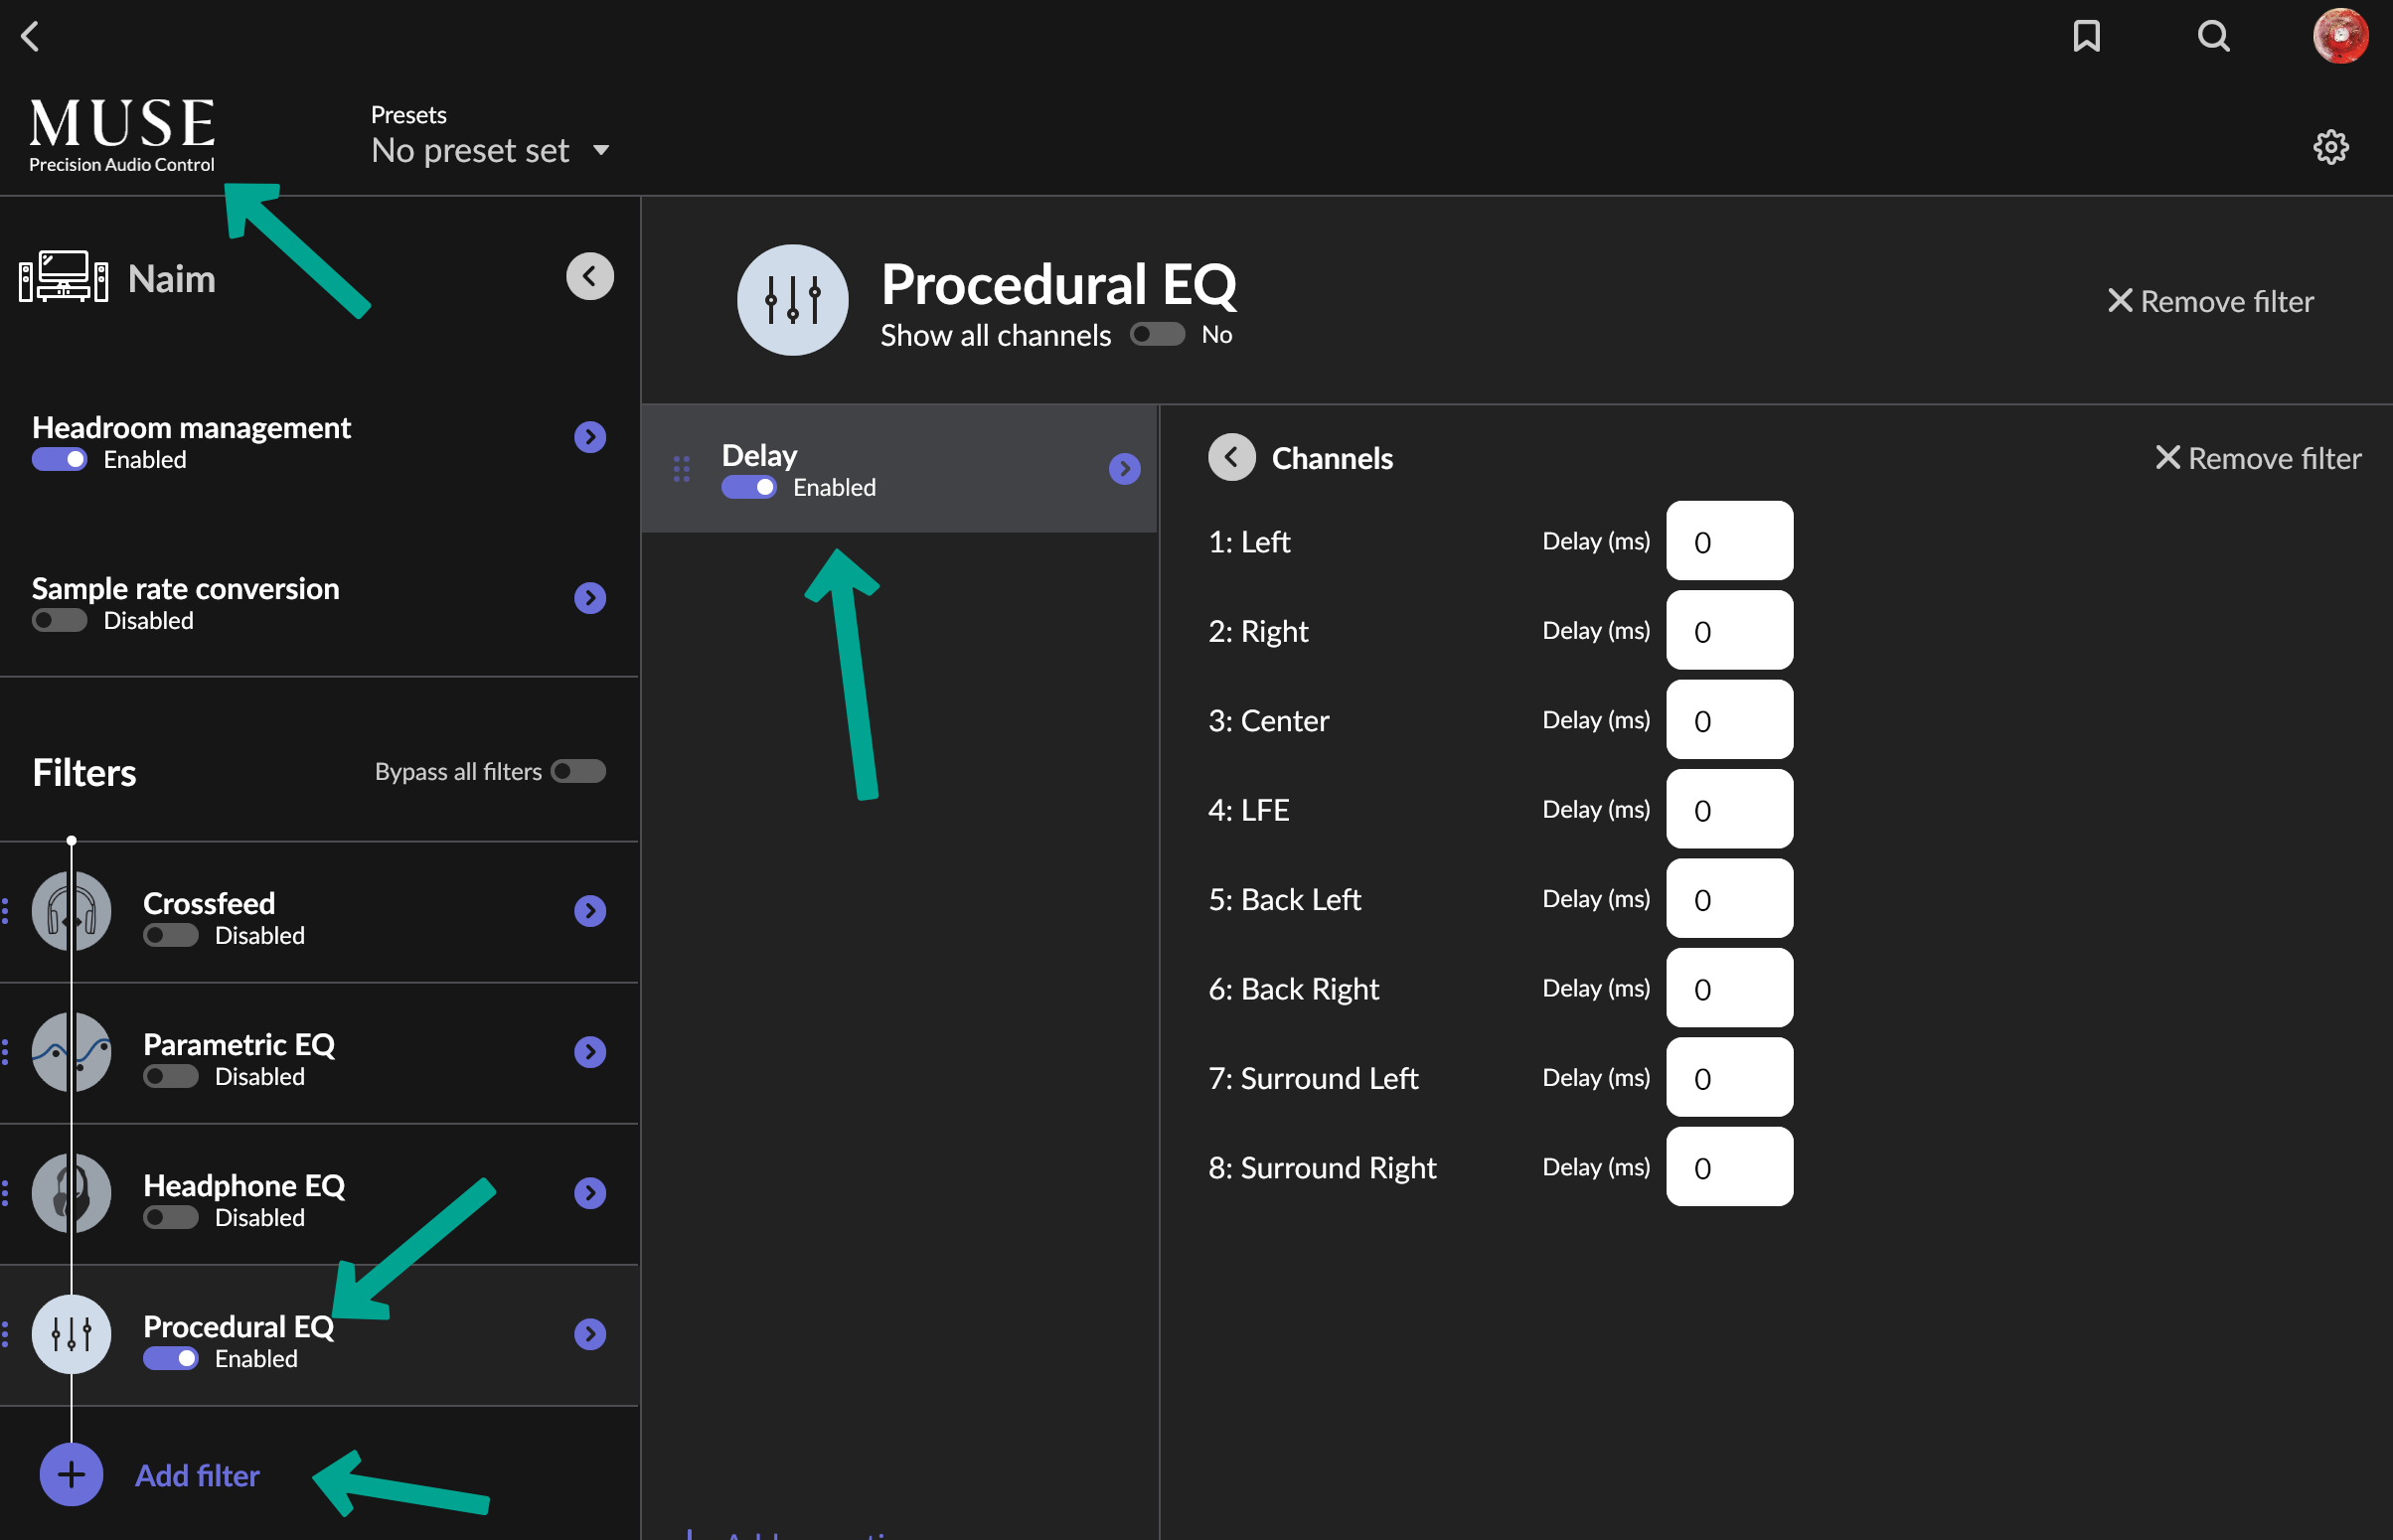2393x1540 pixels.
Task: Click the Crossfeed headphones filter icon
Action: pyautogui.click(x=71, y=911)
